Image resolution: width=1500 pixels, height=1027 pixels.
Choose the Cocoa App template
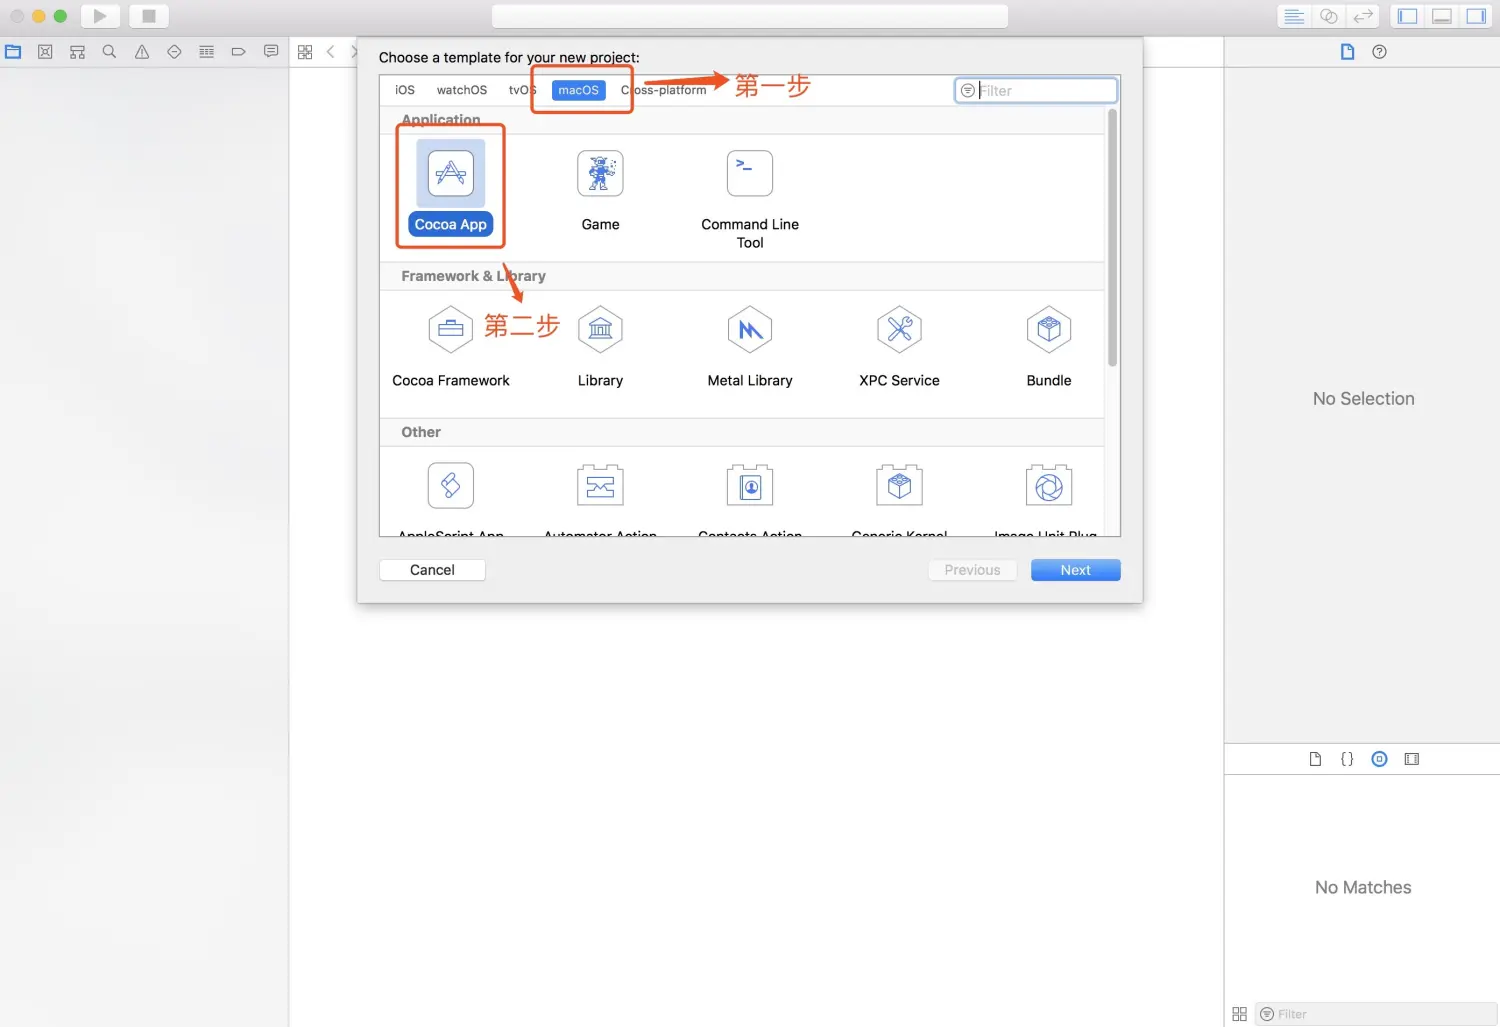click(451, 187)
